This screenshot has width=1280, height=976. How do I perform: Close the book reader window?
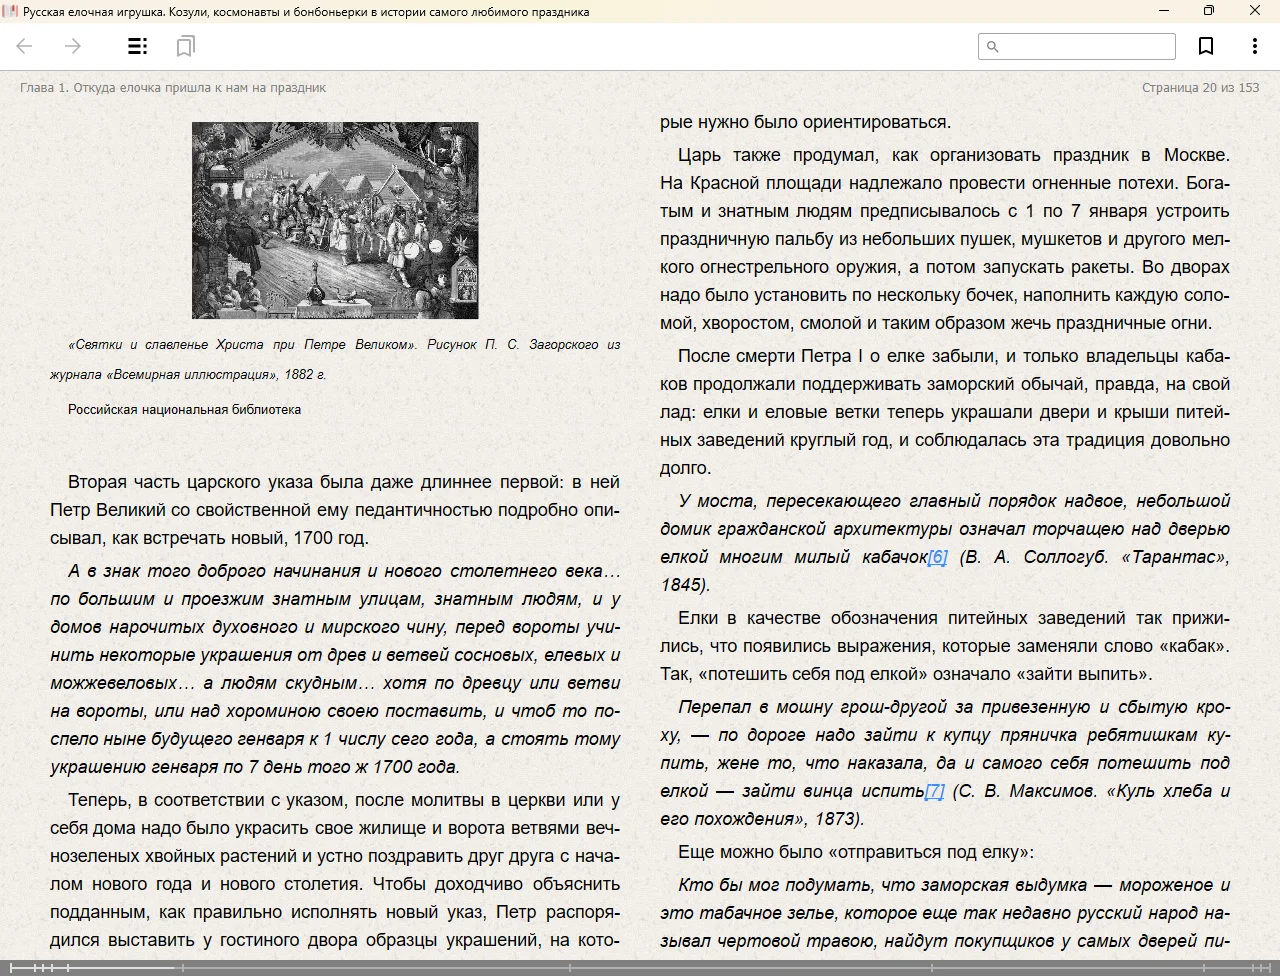tap(1255, 11)
